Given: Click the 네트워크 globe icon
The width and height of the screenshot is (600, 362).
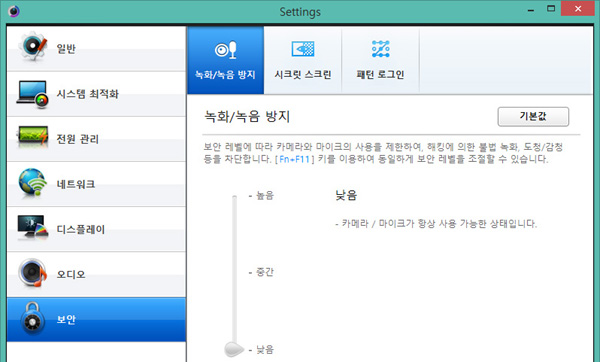Looking at the screenshot, I should coord(32,183).
